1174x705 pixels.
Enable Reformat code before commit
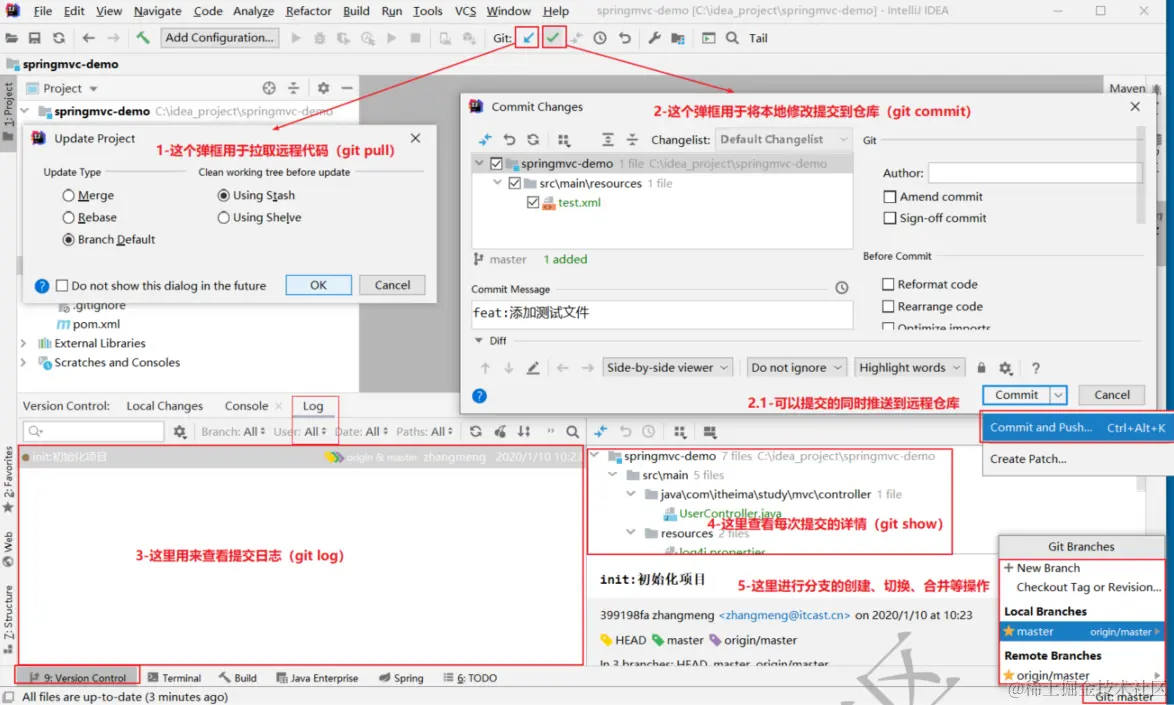888,284
